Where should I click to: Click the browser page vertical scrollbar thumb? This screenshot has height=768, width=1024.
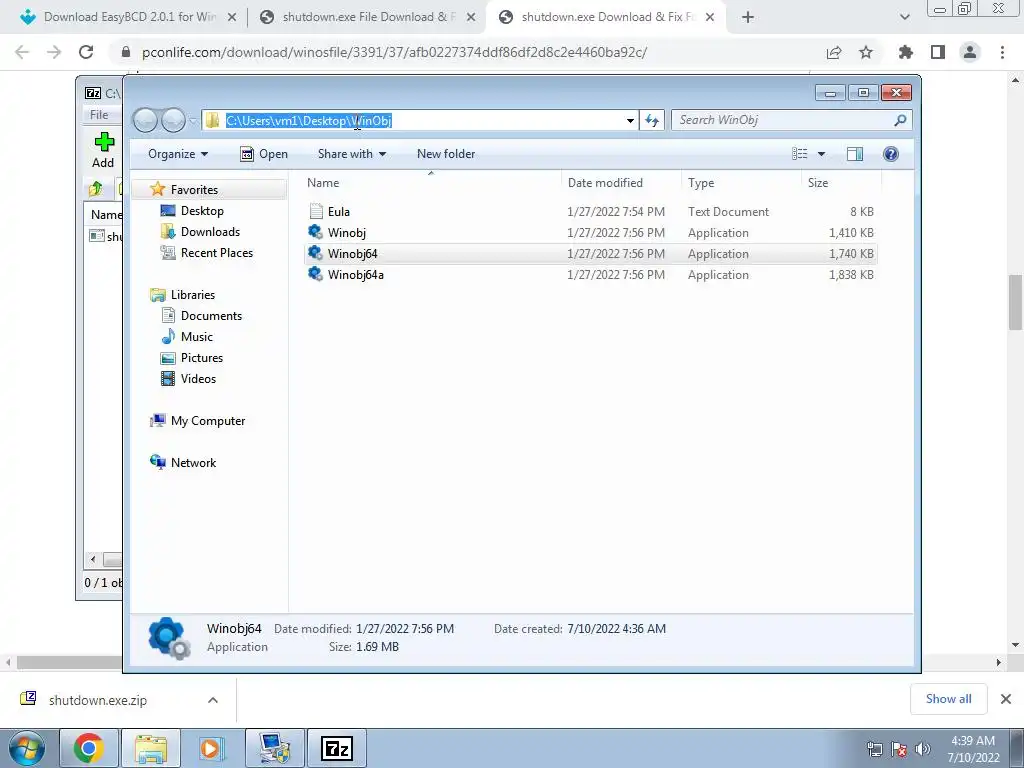(1015, 302)
